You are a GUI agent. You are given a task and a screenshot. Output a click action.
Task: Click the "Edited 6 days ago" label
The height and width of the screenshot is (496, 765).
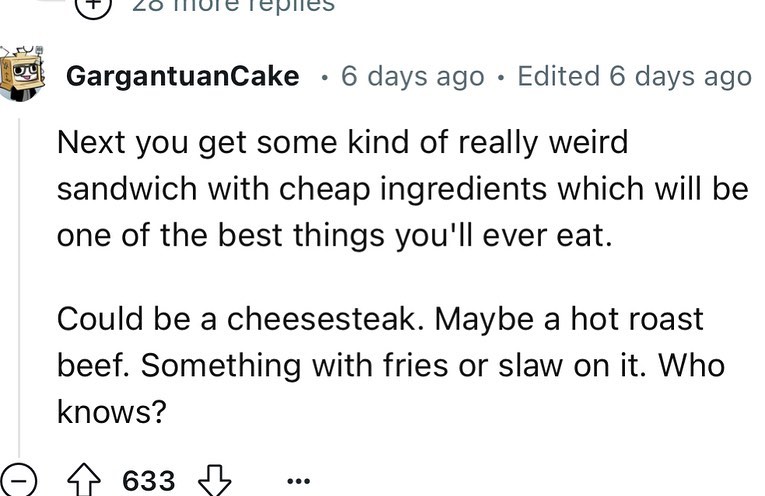634,76
